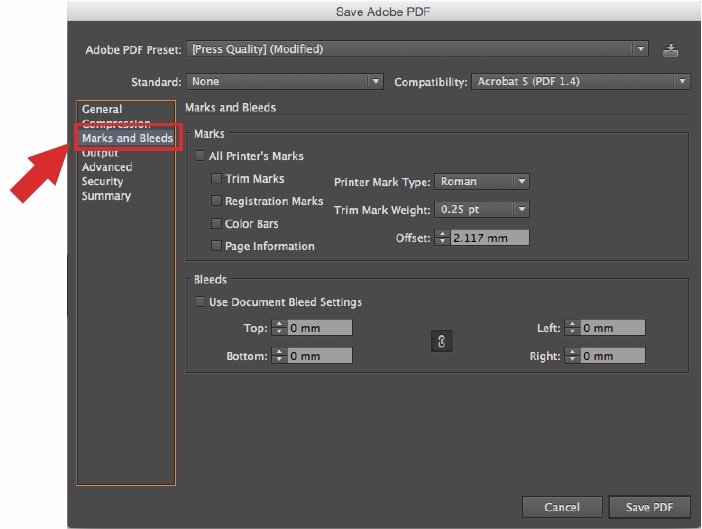This screenshot has height=529, width=702.
Task: Toggle the bleed link chain icon
Action: [x=441, y=342]
